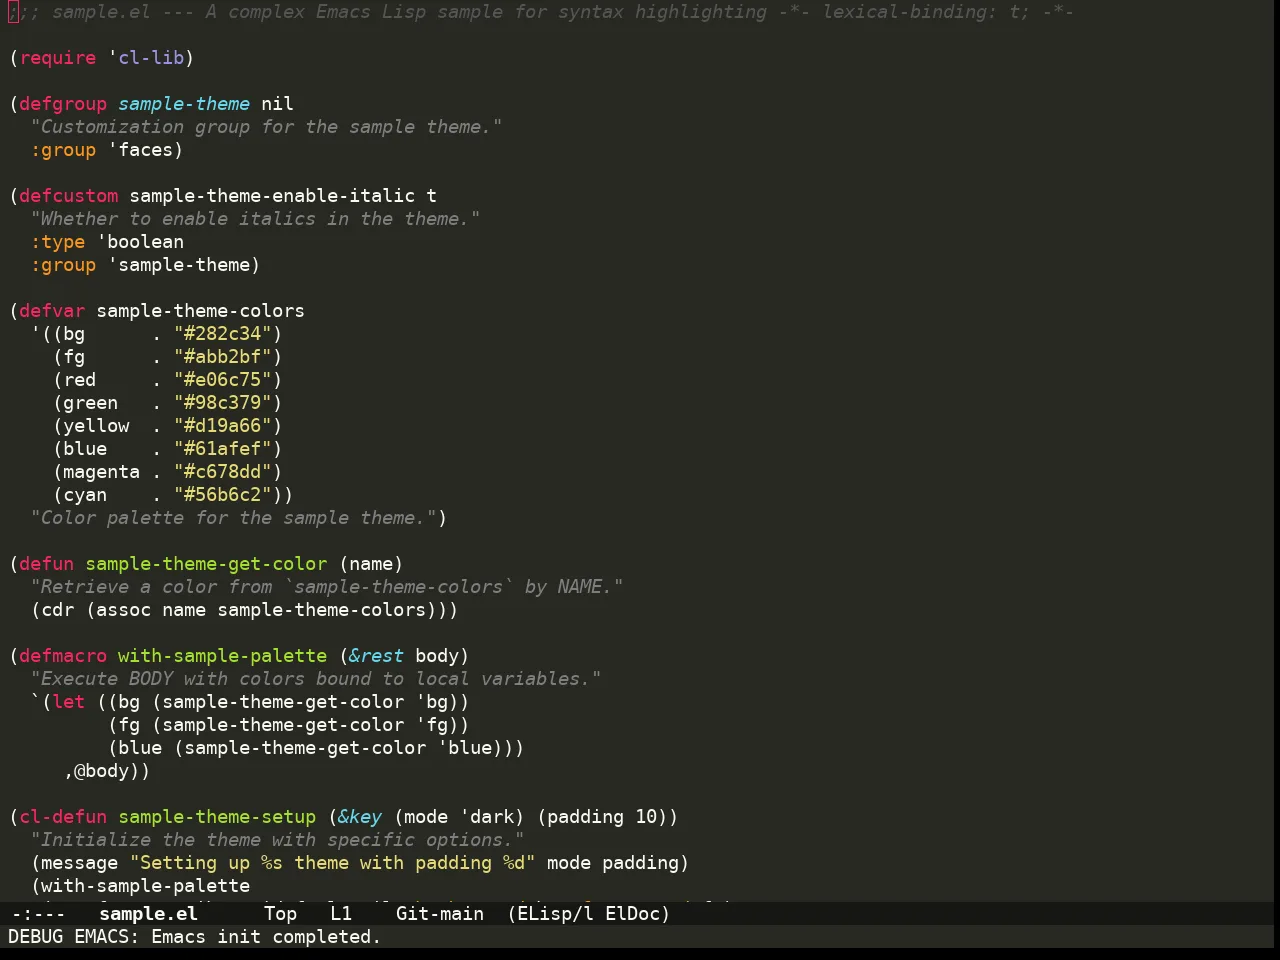Click the 'boolean symbol

(140, 242)
